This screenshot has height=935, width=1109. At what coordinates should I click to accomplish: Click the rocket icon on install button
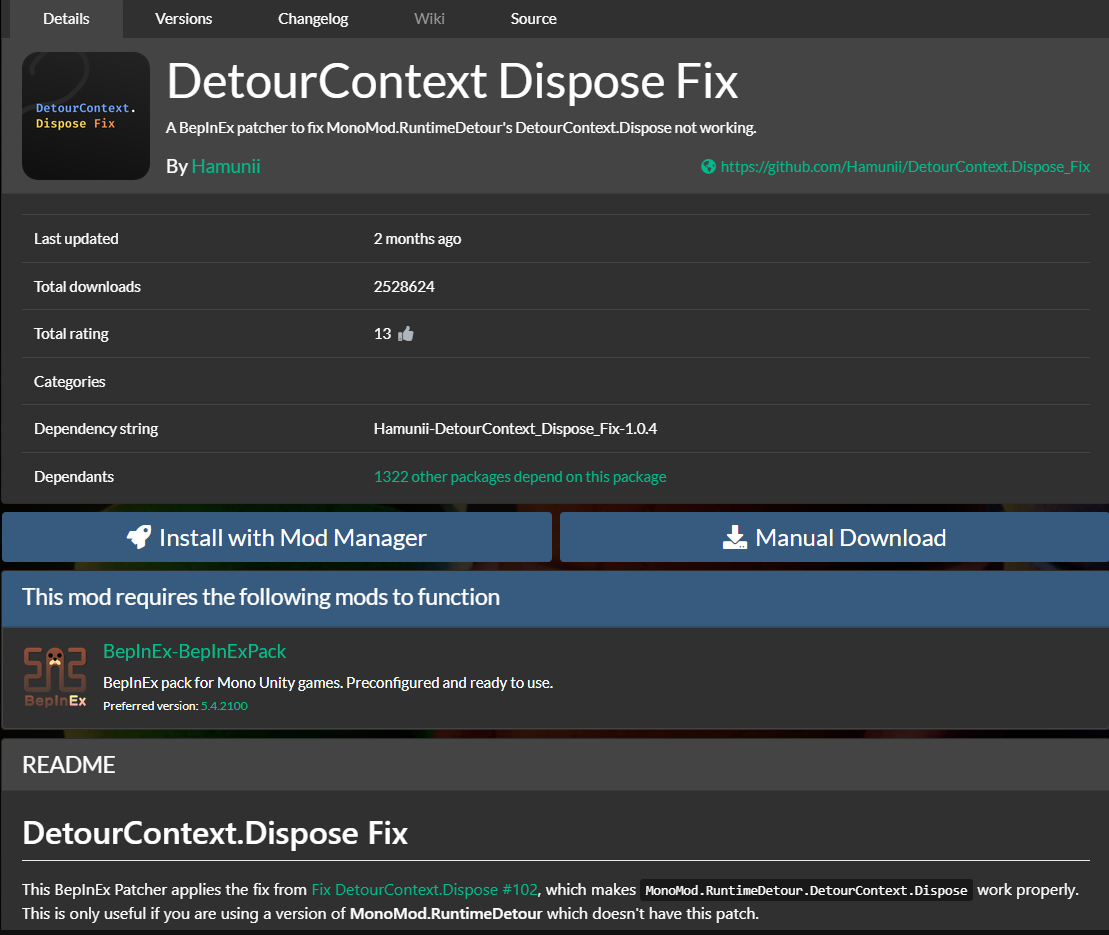(x=139, y=538)
